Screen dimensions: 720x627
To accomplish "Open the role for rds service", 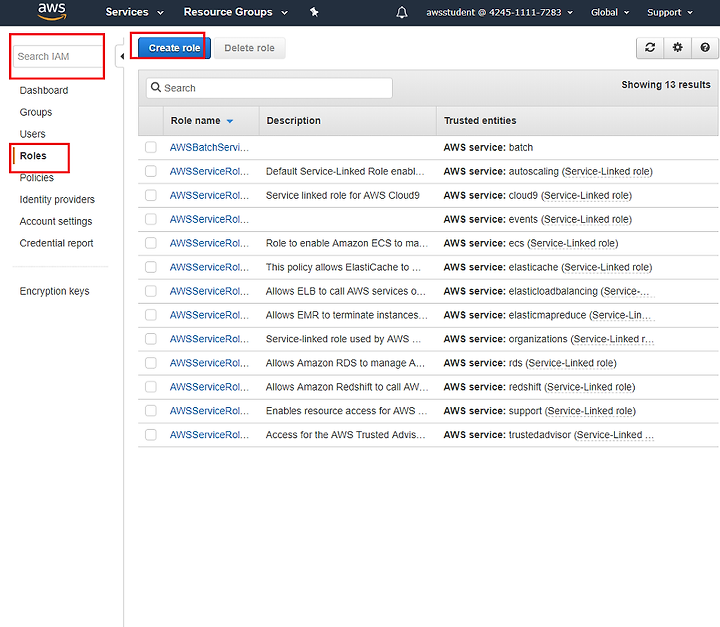I will tap(209, 363).
